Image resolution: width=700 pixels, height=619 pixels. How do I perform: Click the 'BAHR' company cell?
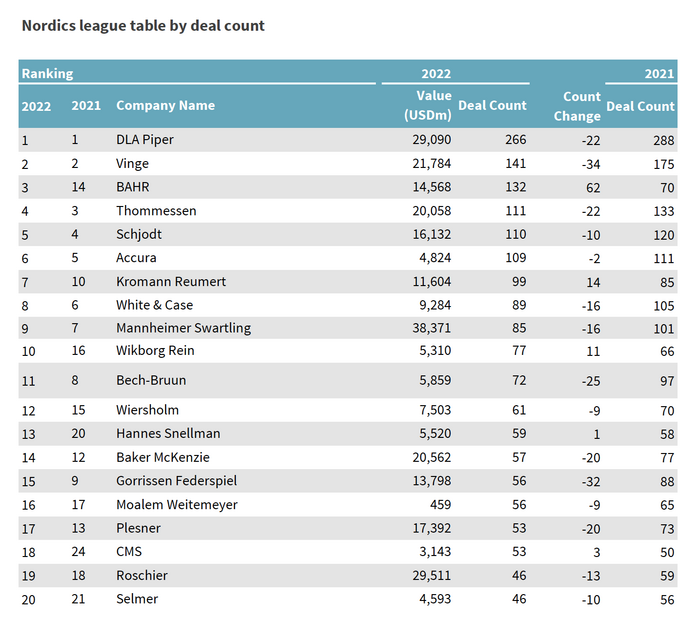coord(133,187)
